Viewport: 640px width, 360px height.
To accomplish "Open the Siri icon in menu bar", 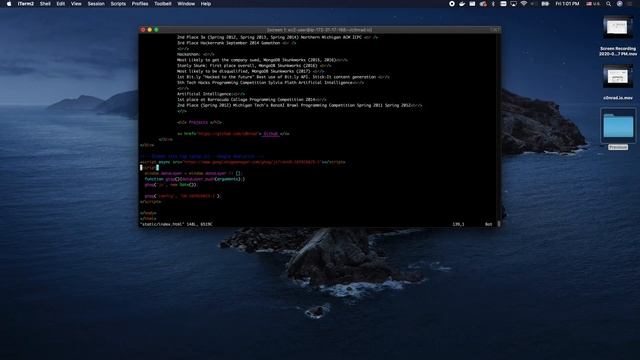I will (x=620, y=4).
